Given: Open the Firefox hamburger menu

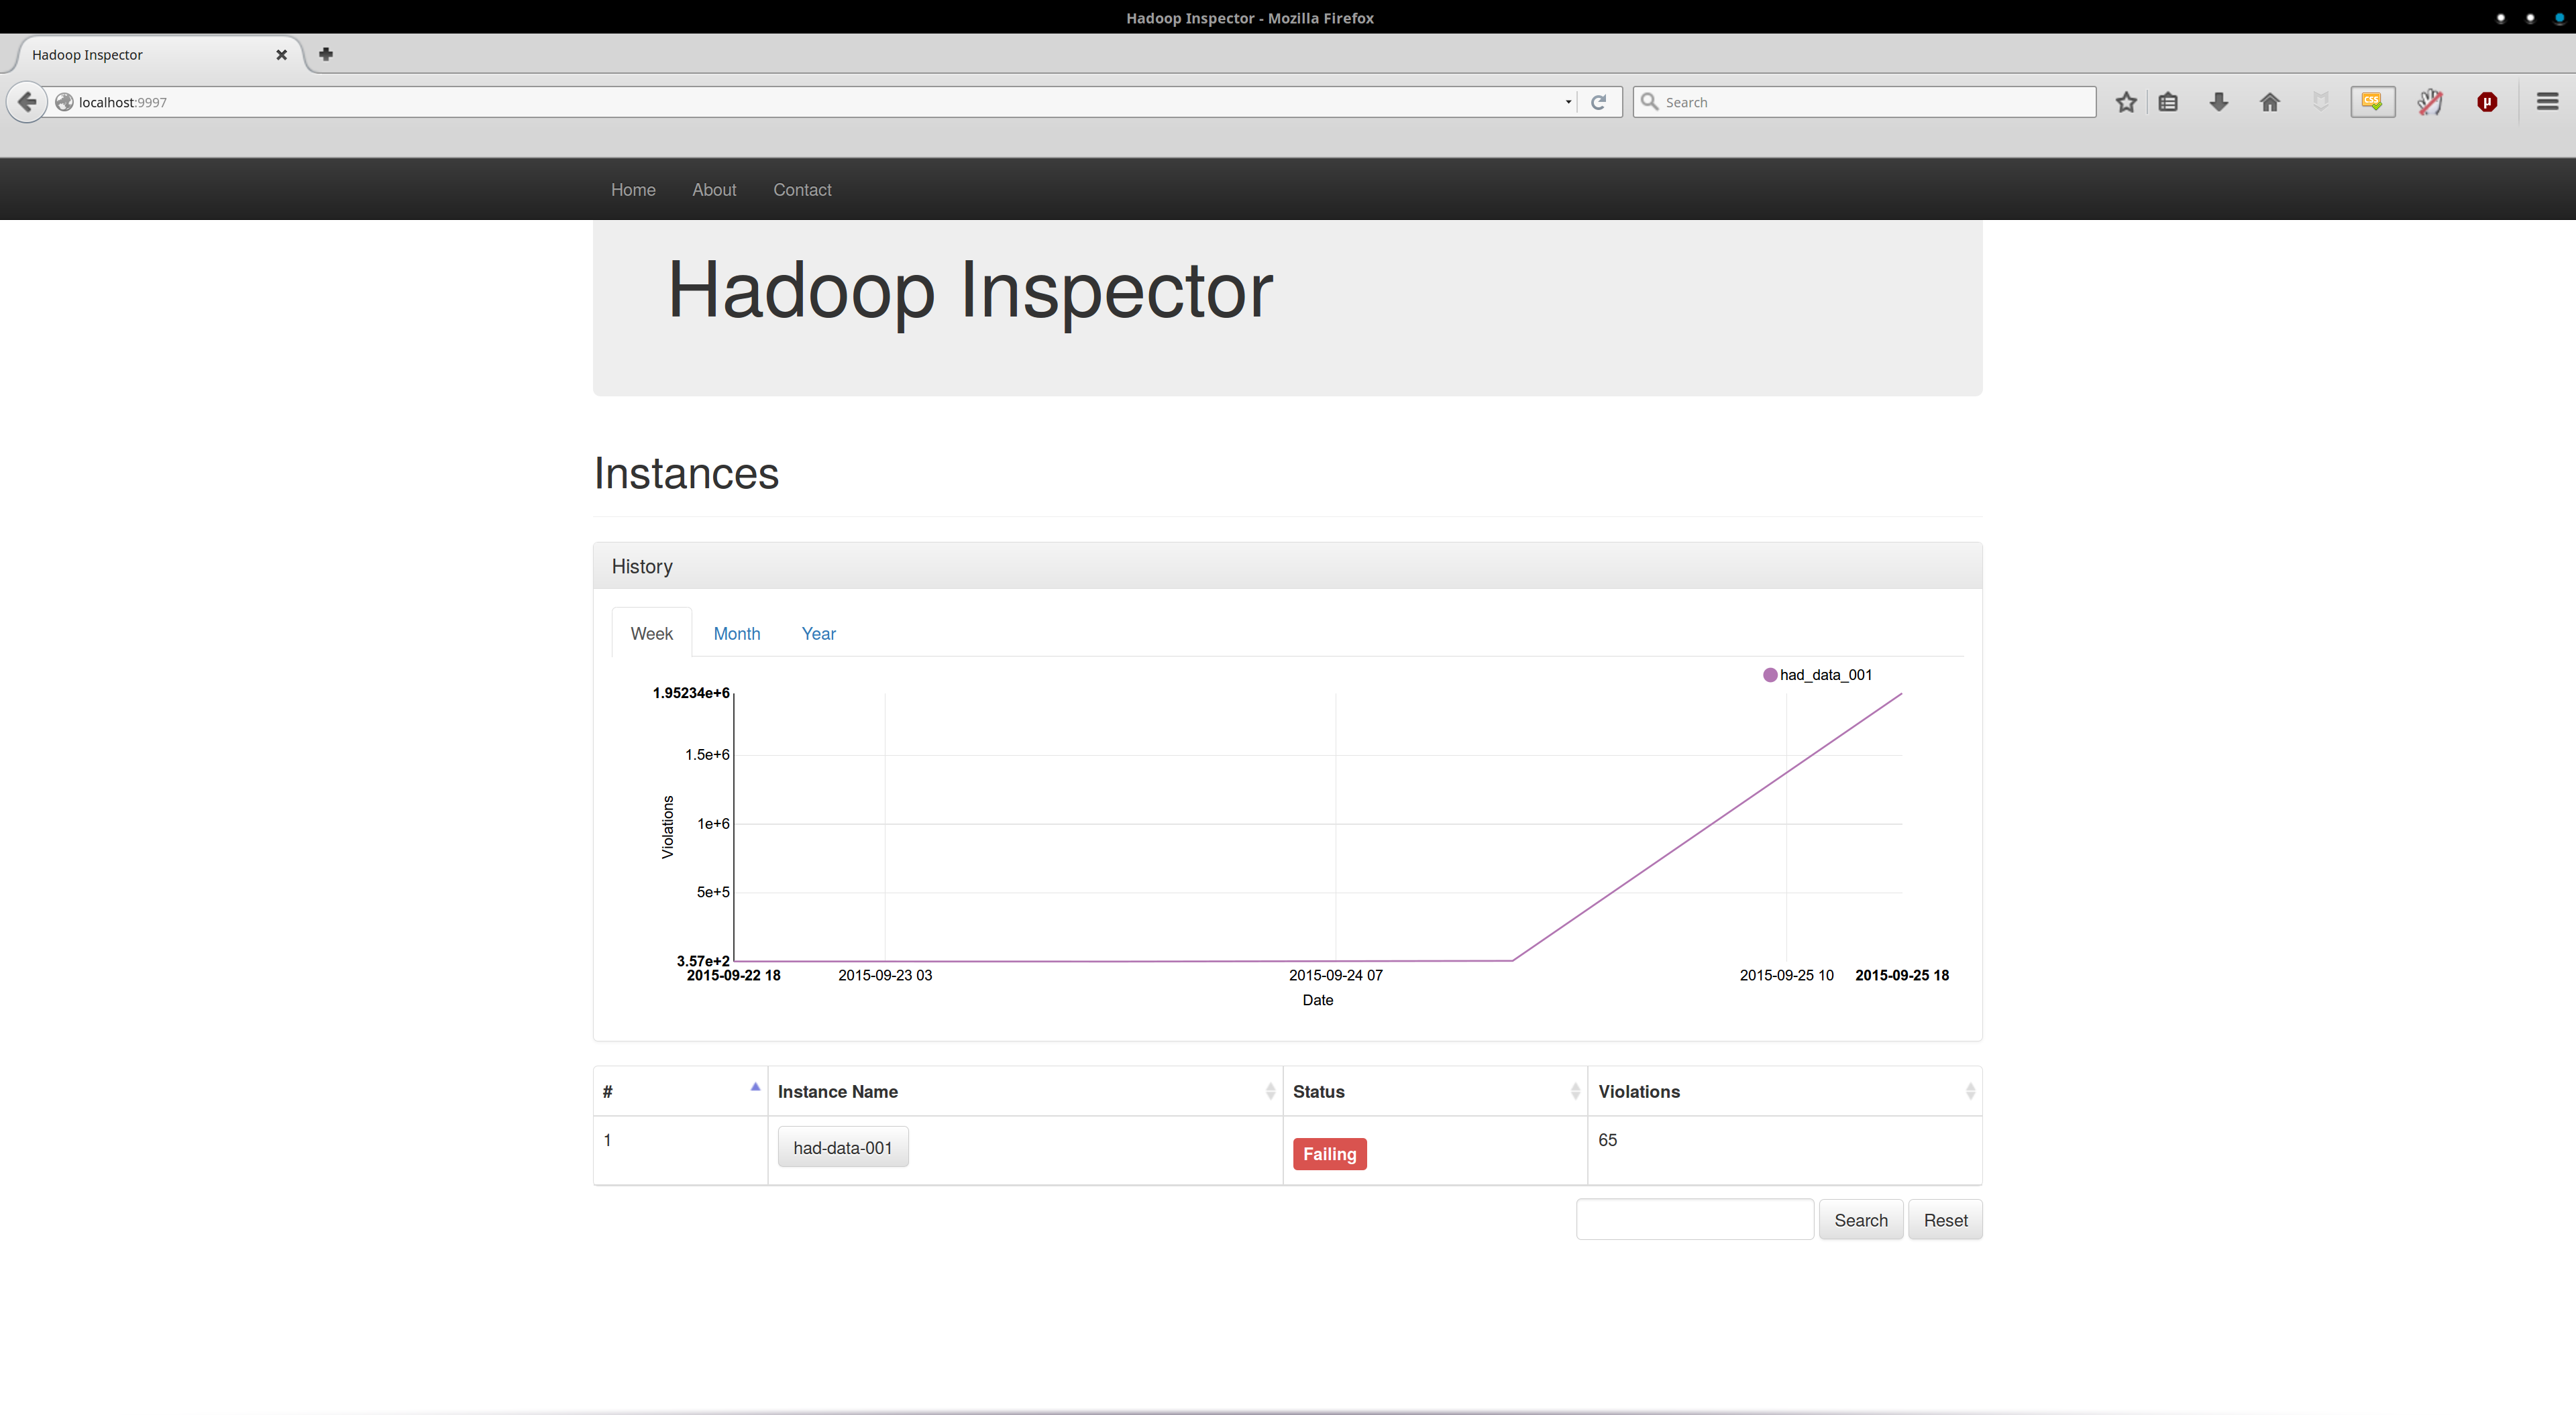Looking at the screenshot, I should [2547, 102].
